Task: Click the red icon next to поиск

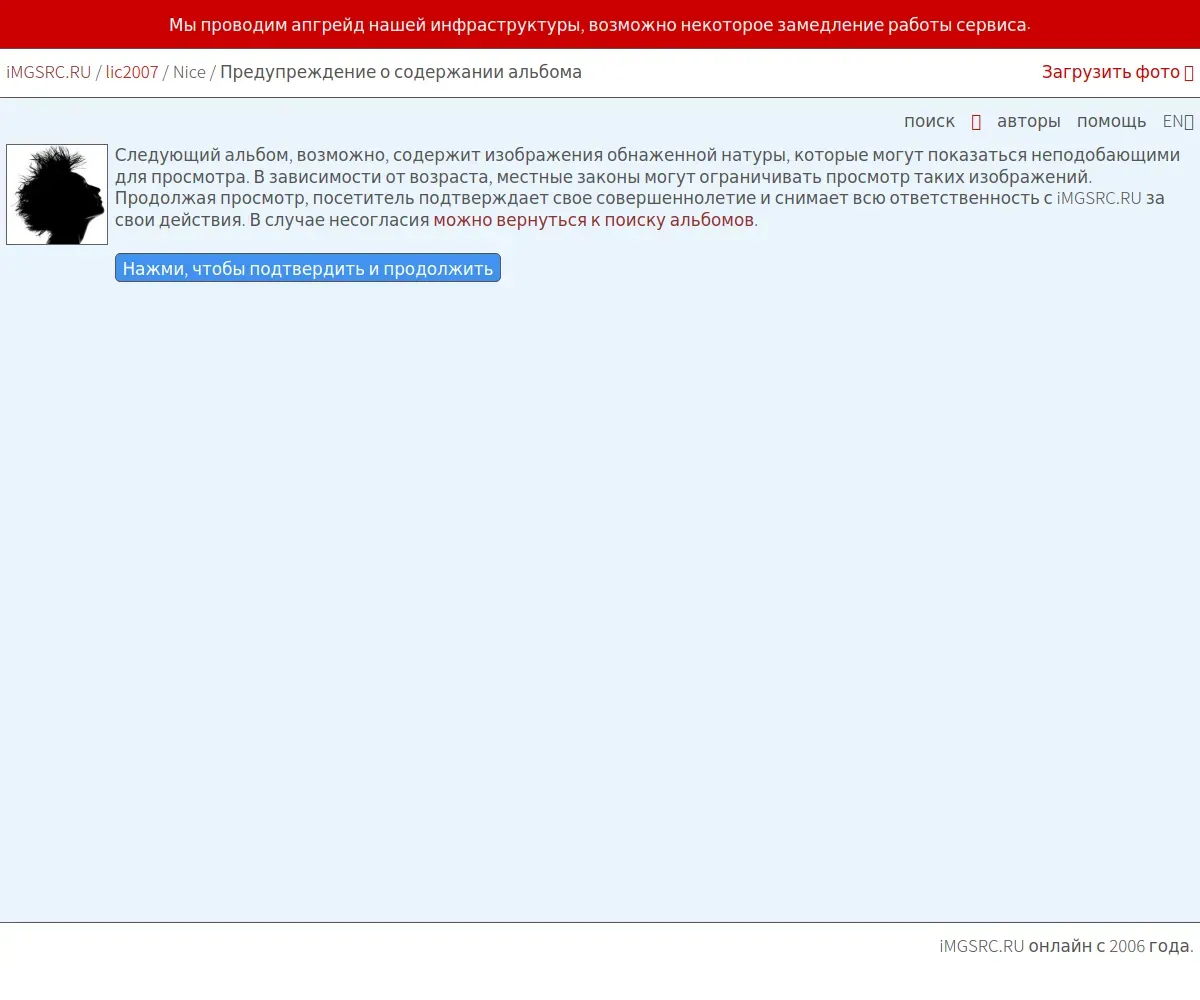Action: coord(976,122)
